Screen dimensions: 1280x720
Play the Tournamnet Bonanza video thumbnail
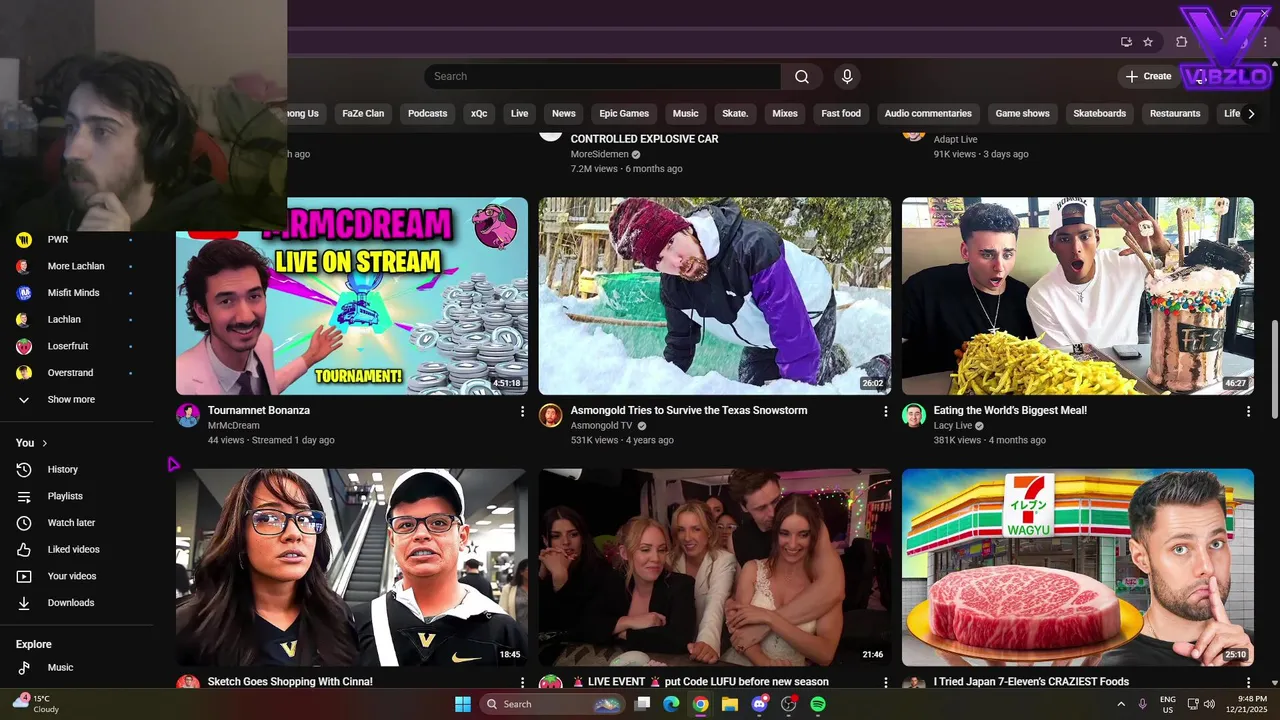352,296
